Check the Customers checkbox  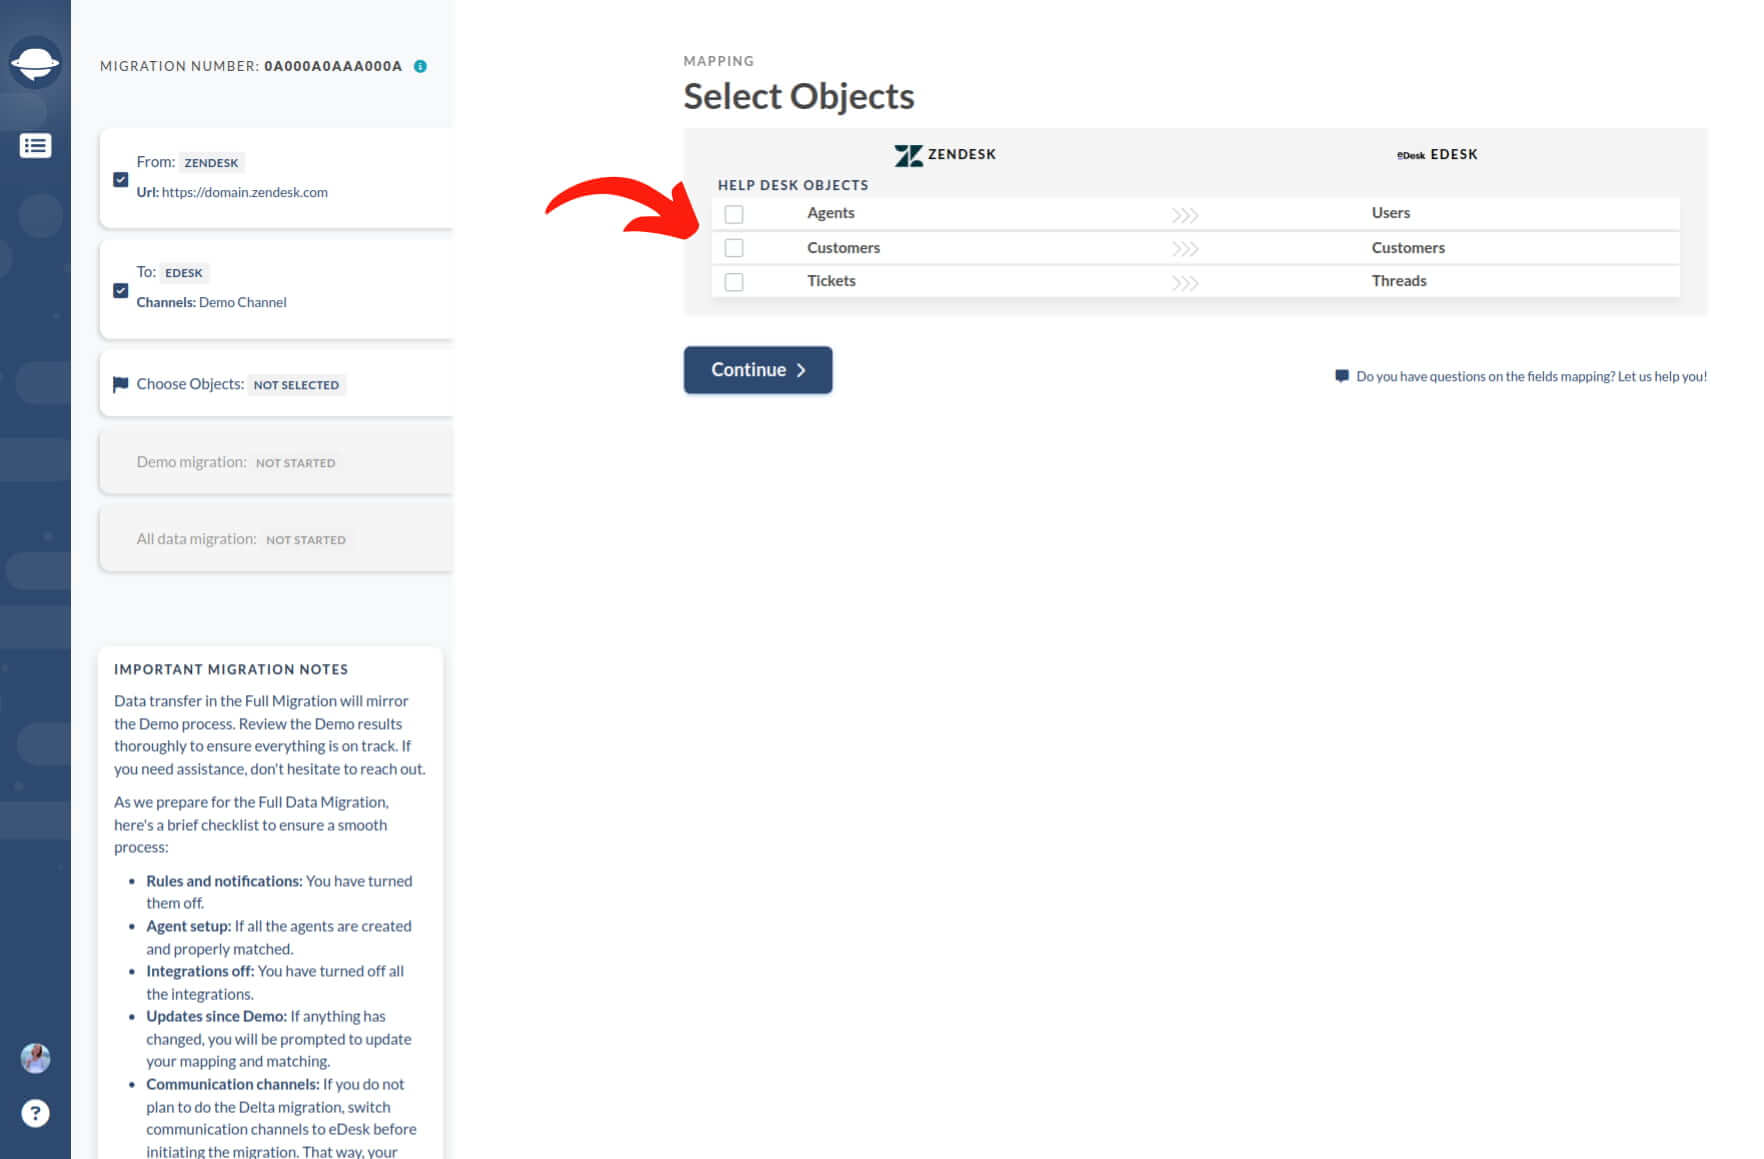point(734,248)
